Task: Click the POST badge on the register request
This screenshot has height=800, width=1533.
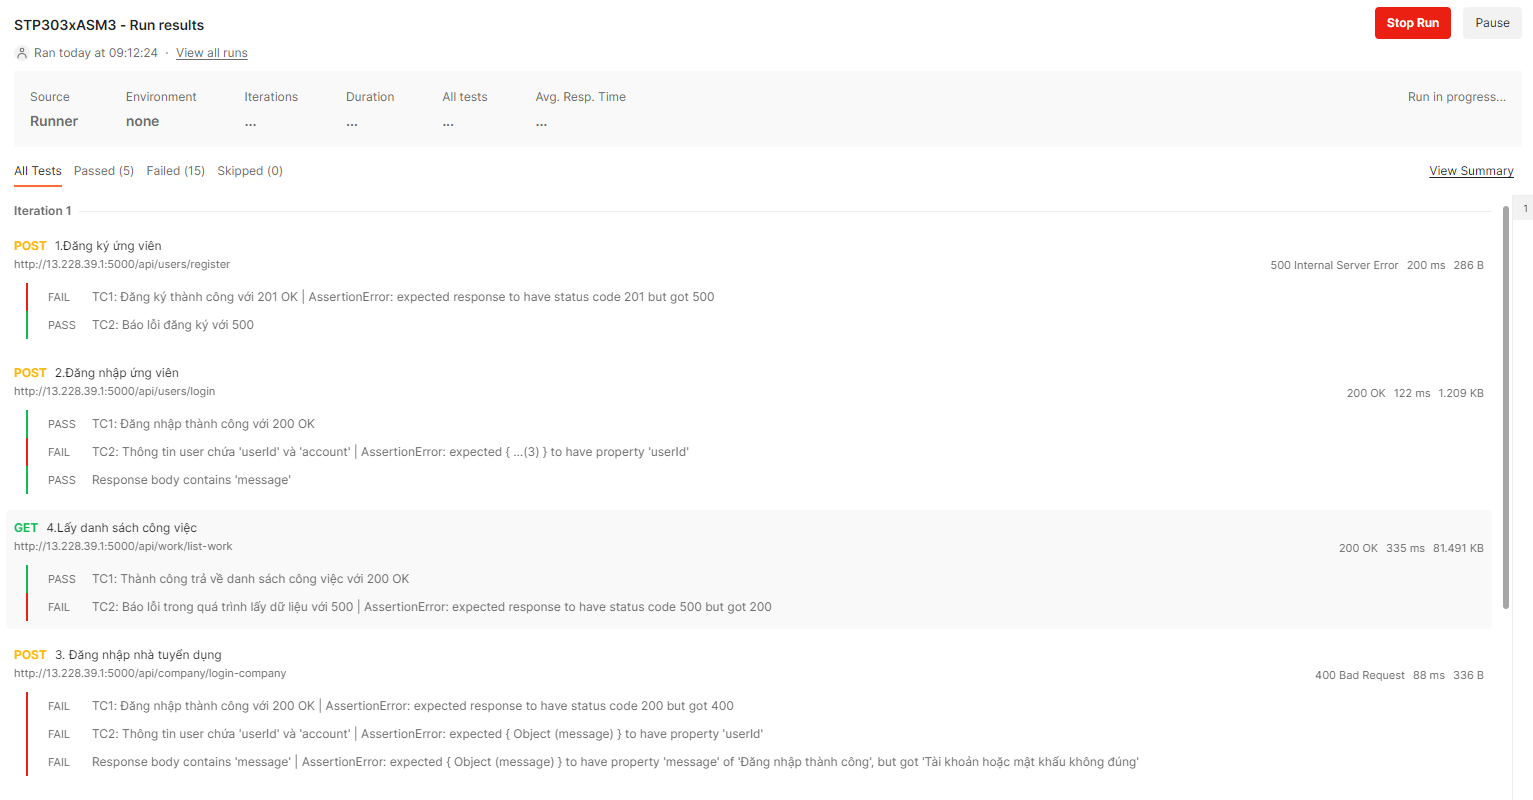Action: click(30, 245)
